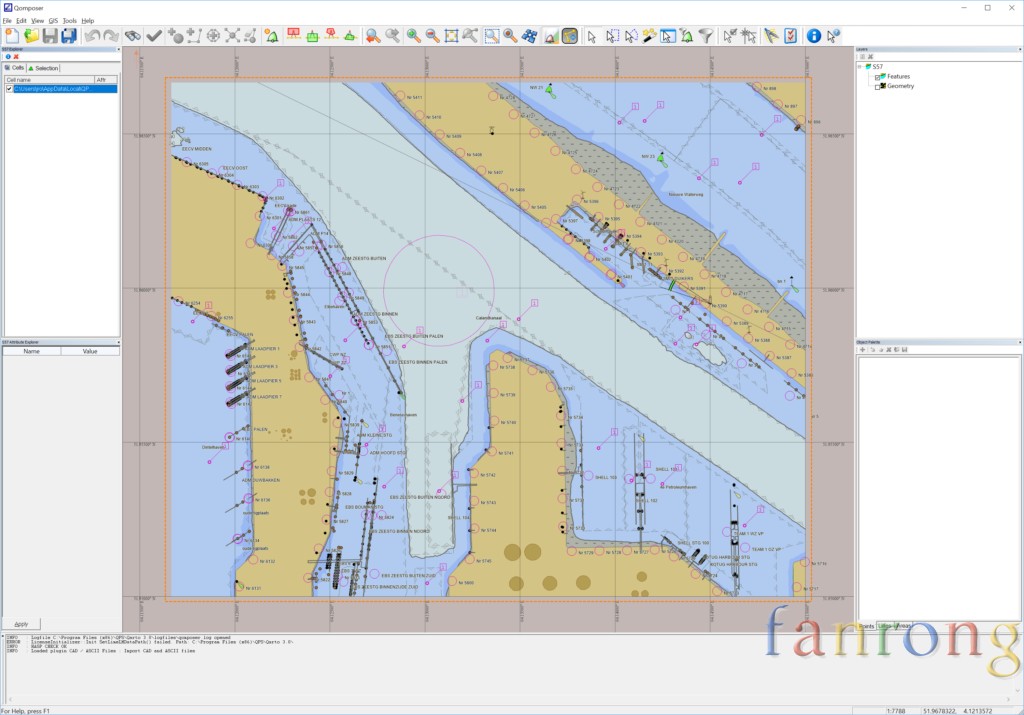Click the checkmark validate icon
1024x715 pixels.
click(154, 36)
